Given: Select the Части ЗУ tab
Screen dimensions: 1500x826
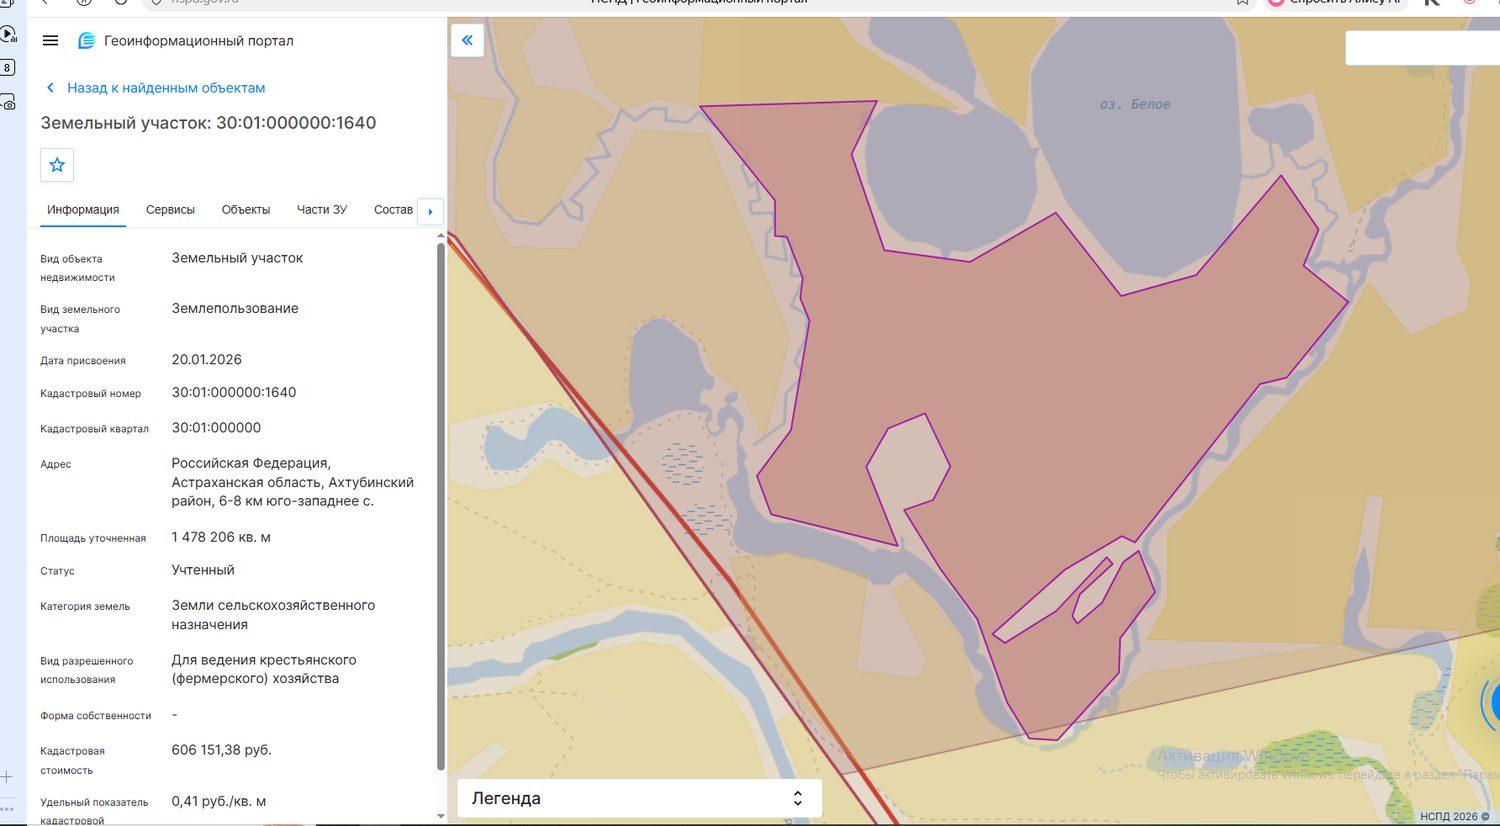Looking at the screenshot, I should pos(322,210).
